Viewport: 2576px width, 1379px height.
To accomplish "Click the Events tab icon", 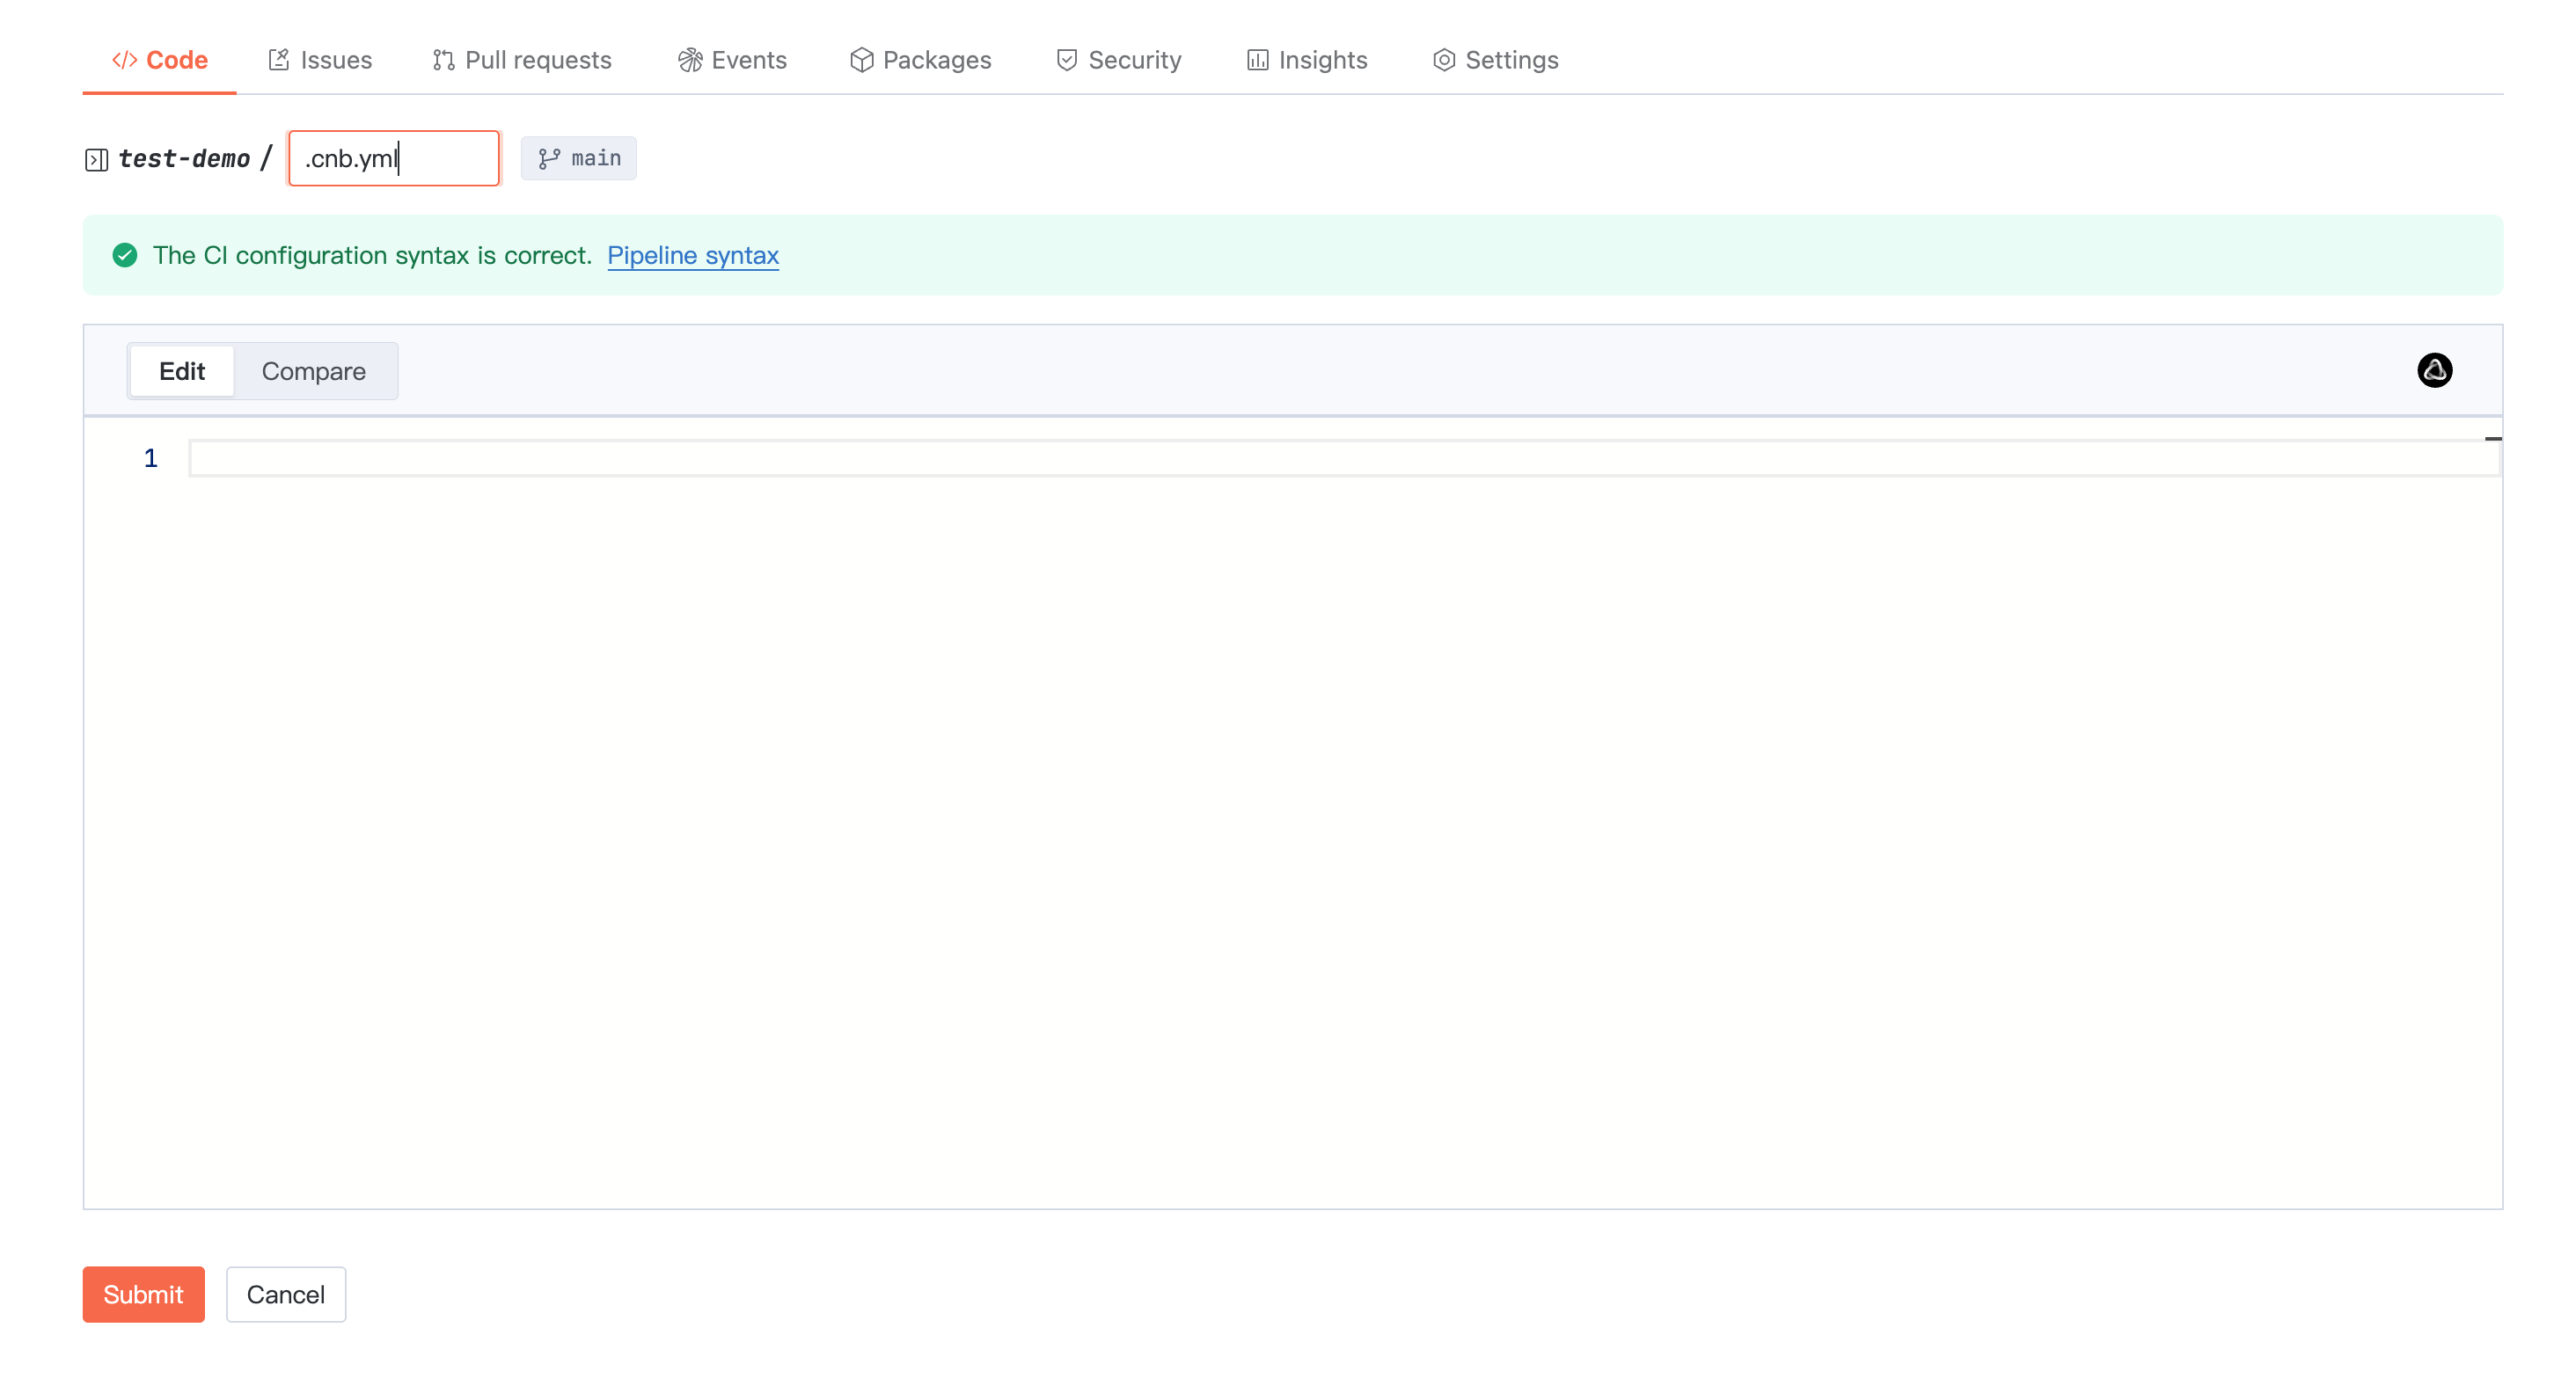I will click(x=690, y=60).
